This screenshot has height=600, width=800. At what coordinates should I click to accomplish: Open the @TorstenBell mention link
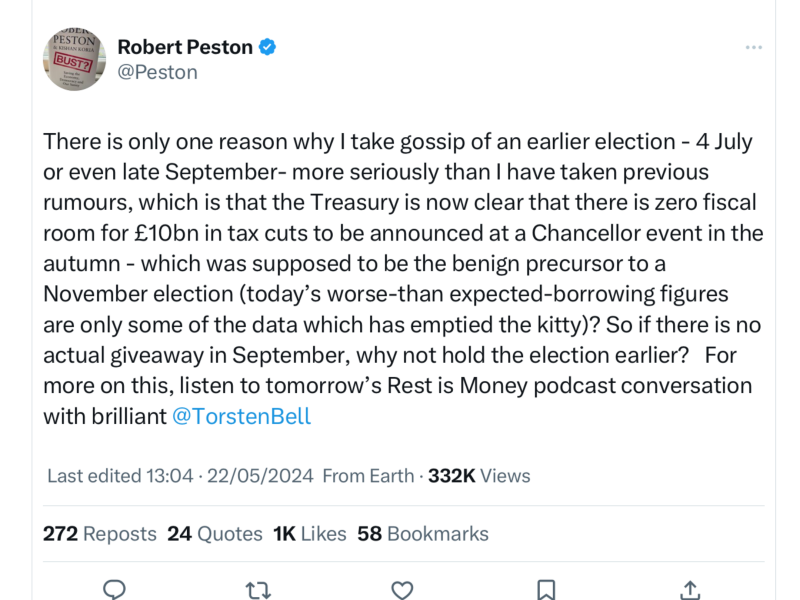[241, 416]
